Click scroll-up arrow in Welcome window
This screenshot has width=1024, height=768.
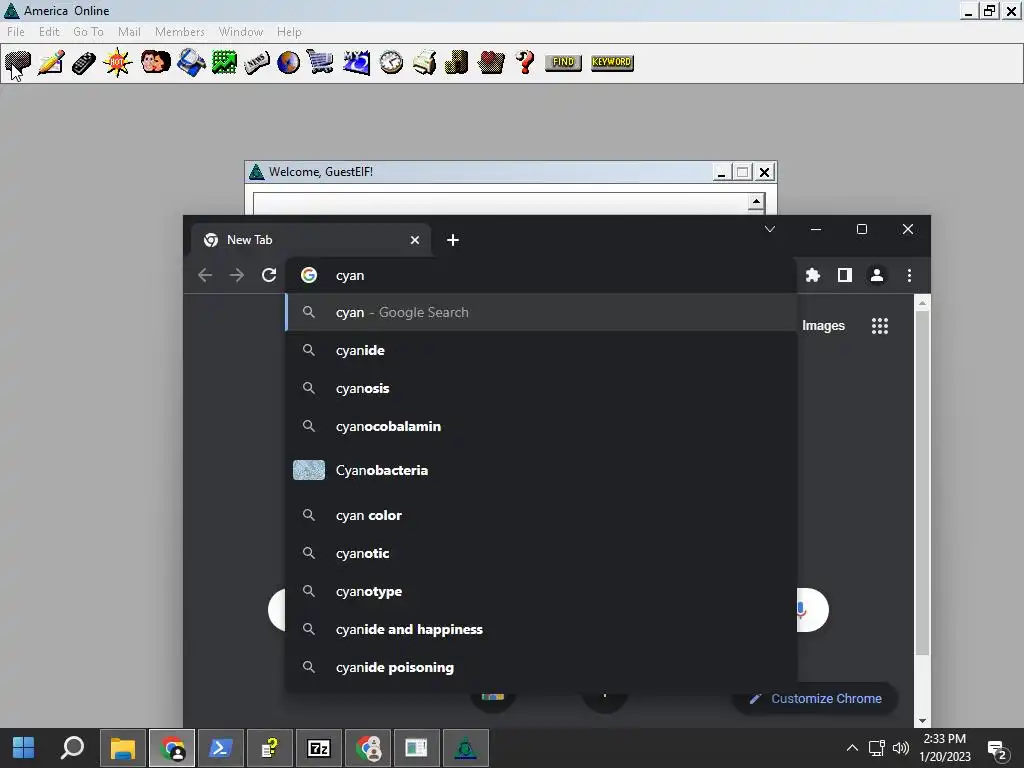pos(756,201)
